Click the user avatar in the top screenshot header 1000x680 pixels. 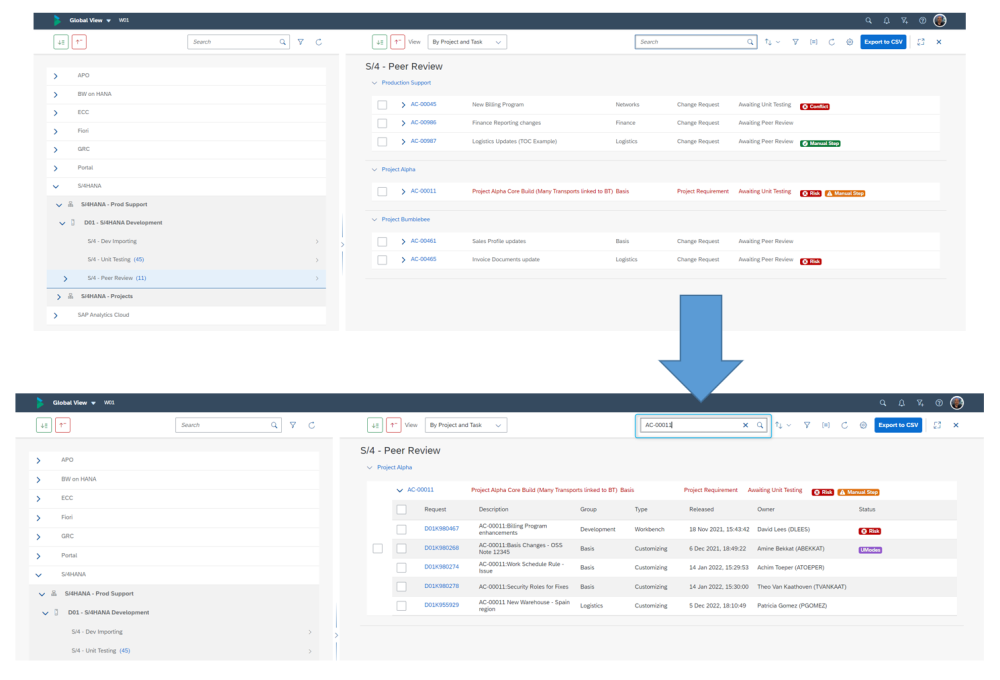940,20
